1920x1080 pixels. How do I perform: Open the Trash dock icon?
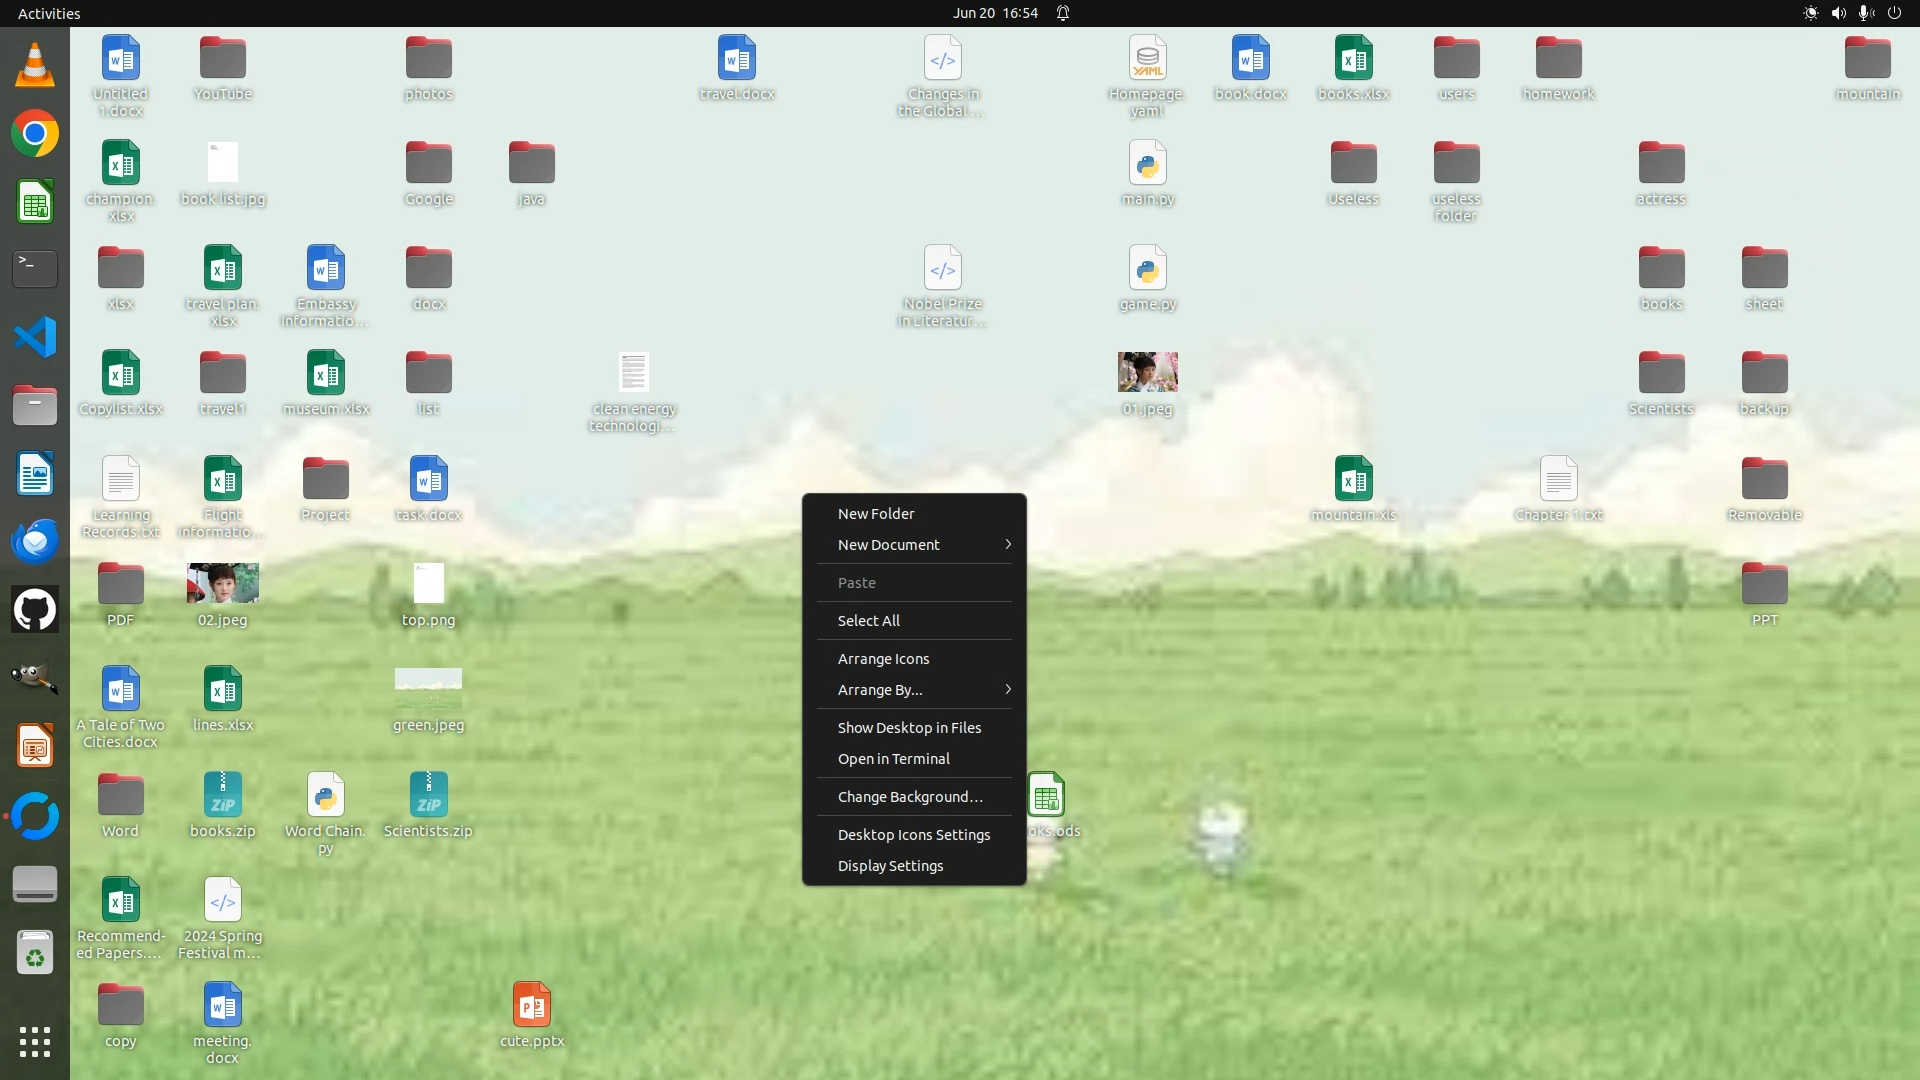(x=35, y=952)
